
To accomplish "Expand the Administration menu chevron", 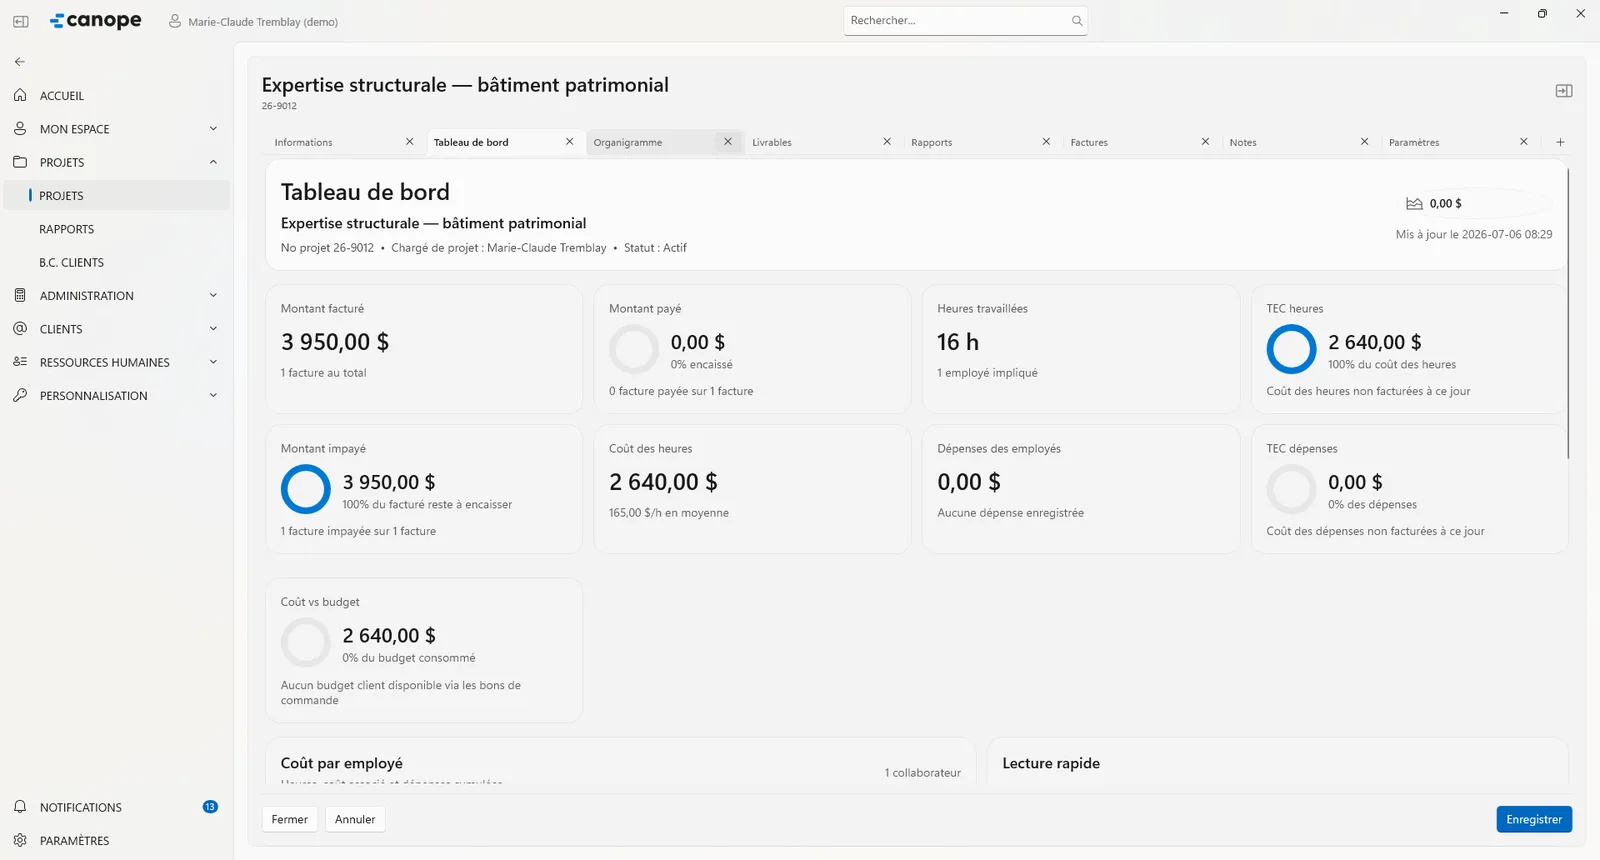I will coord(213,295).
